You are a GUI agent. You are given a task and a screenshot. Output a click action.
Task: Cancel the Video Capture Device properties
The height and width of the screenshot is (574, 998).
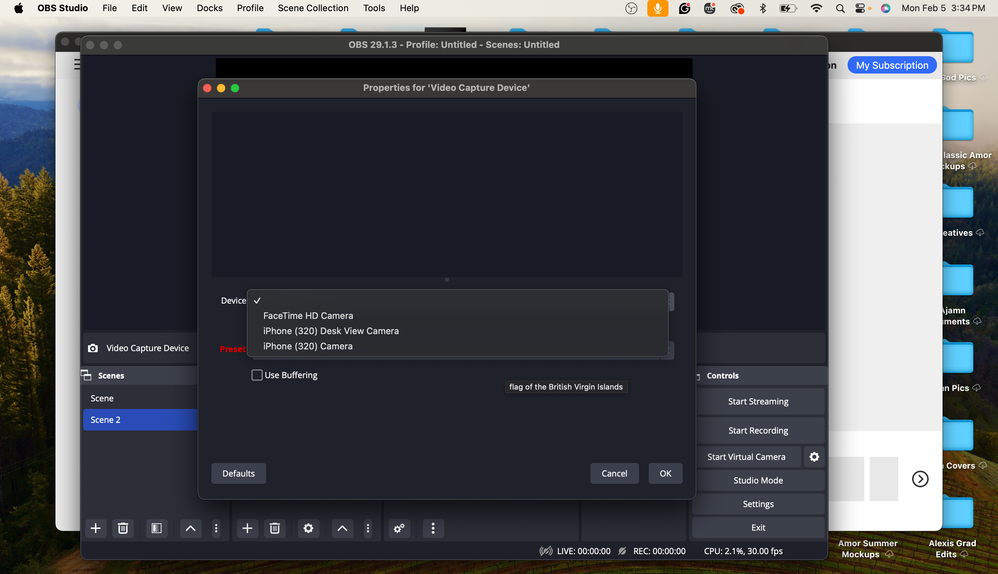[614, 473]
